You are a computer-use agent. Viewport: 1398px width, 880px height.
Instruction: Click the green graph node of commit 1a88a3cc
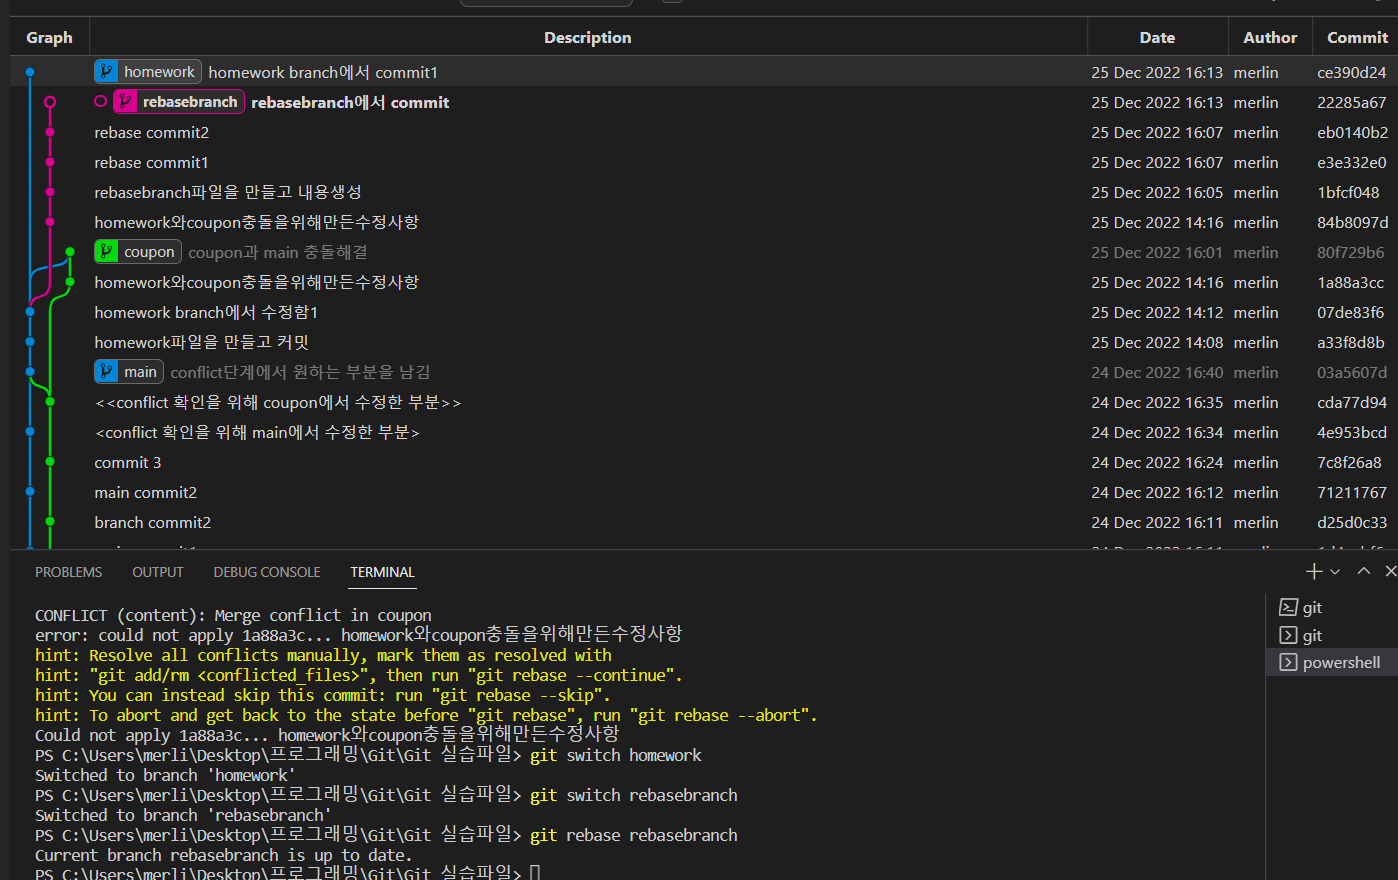pos(70,282)
